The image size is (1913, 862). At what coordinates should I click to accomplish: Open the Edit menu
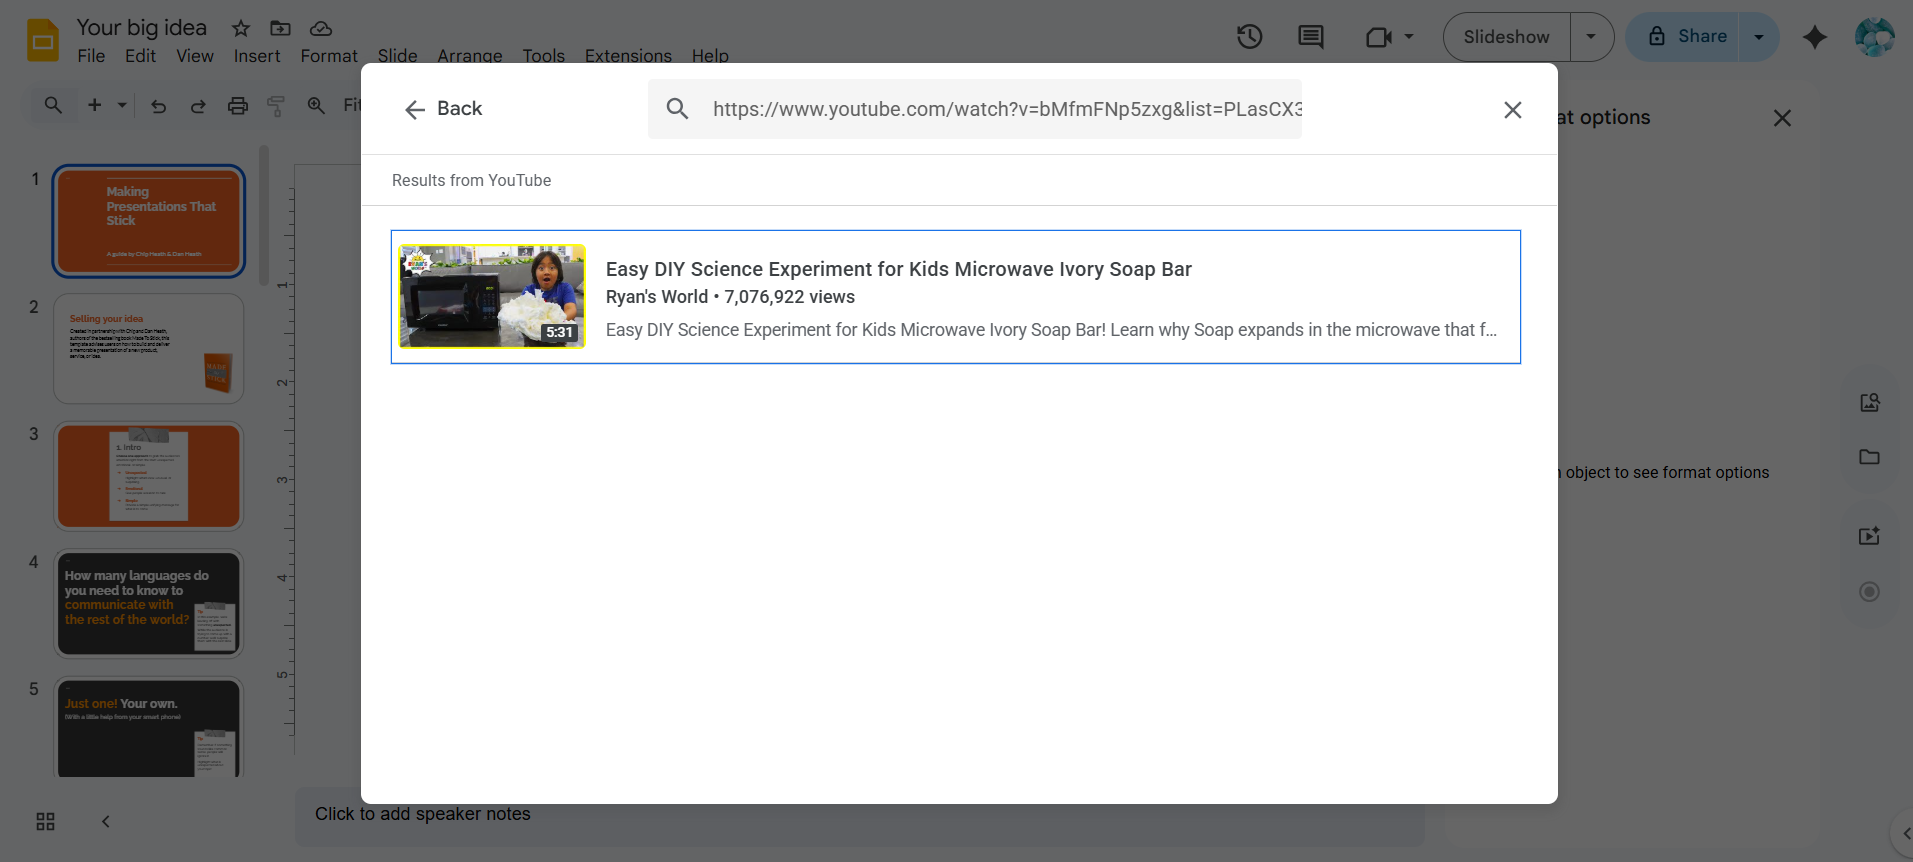pos(140,56)
